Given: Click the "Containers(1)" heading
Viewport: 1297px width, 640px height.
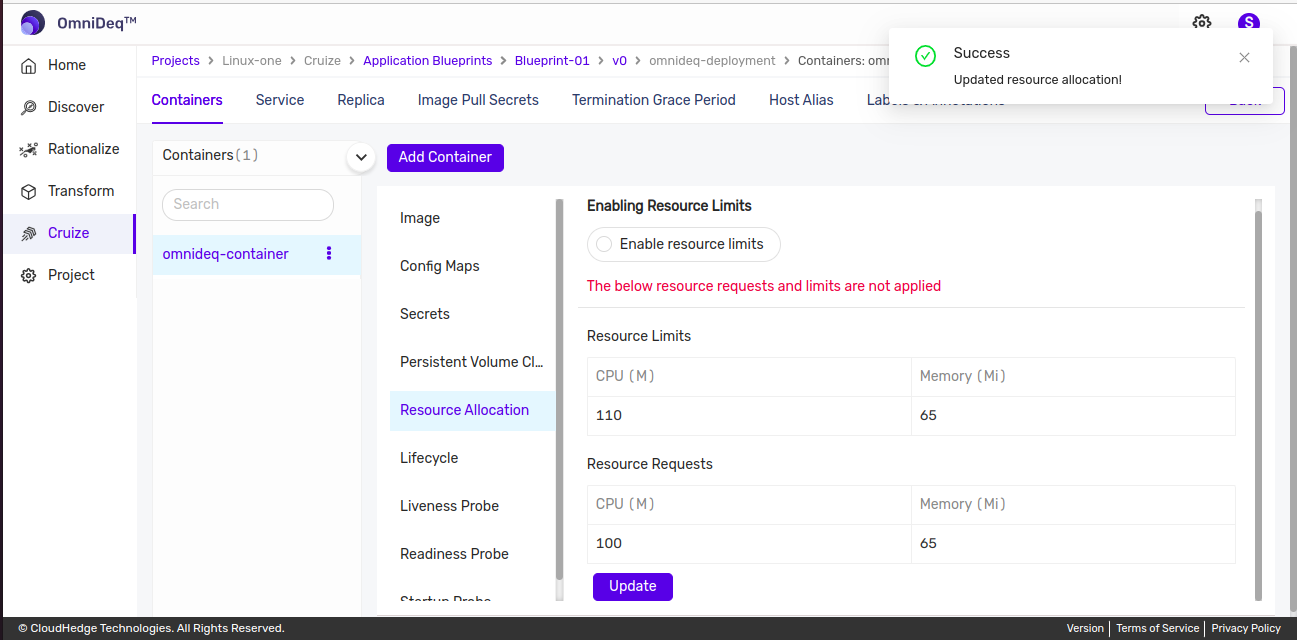Looking at the screenshot, I should coord(211,156).
